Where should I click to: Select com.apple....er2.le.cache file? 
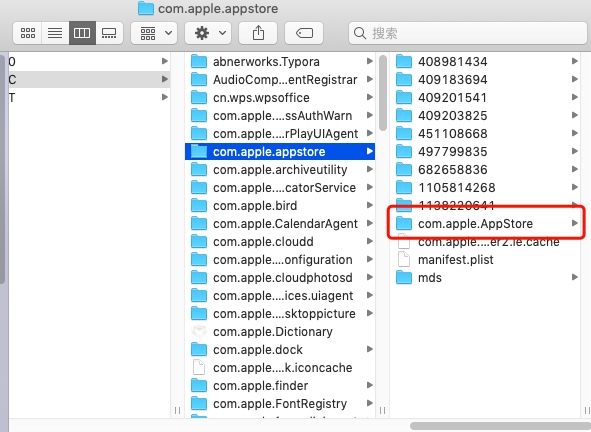point(486,242)
